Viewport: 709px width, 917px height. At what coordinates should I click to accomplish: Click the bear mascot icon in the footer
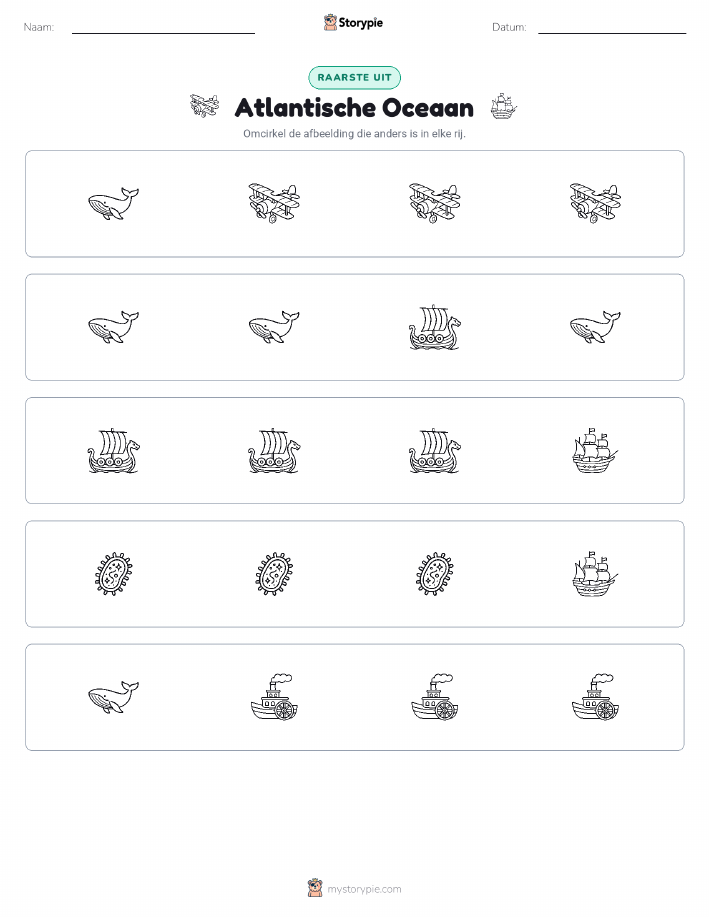(315, 888)
